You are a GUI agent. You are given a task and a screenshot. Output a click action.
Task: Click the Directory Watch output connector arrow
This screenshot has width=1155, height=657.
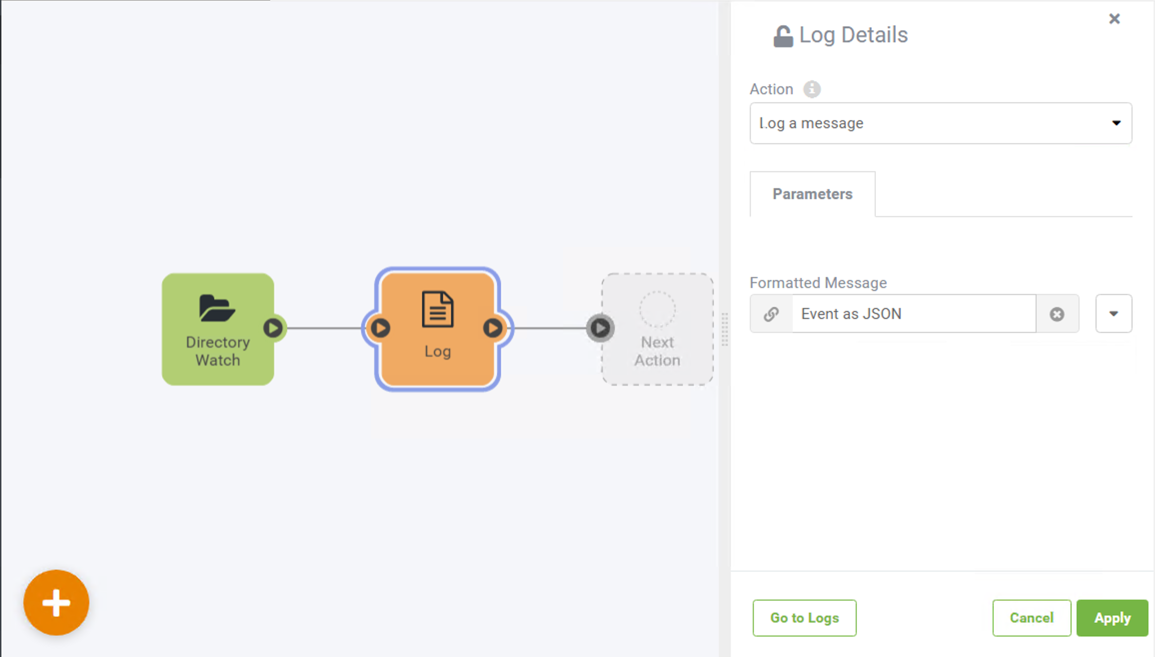pos(273,328)
